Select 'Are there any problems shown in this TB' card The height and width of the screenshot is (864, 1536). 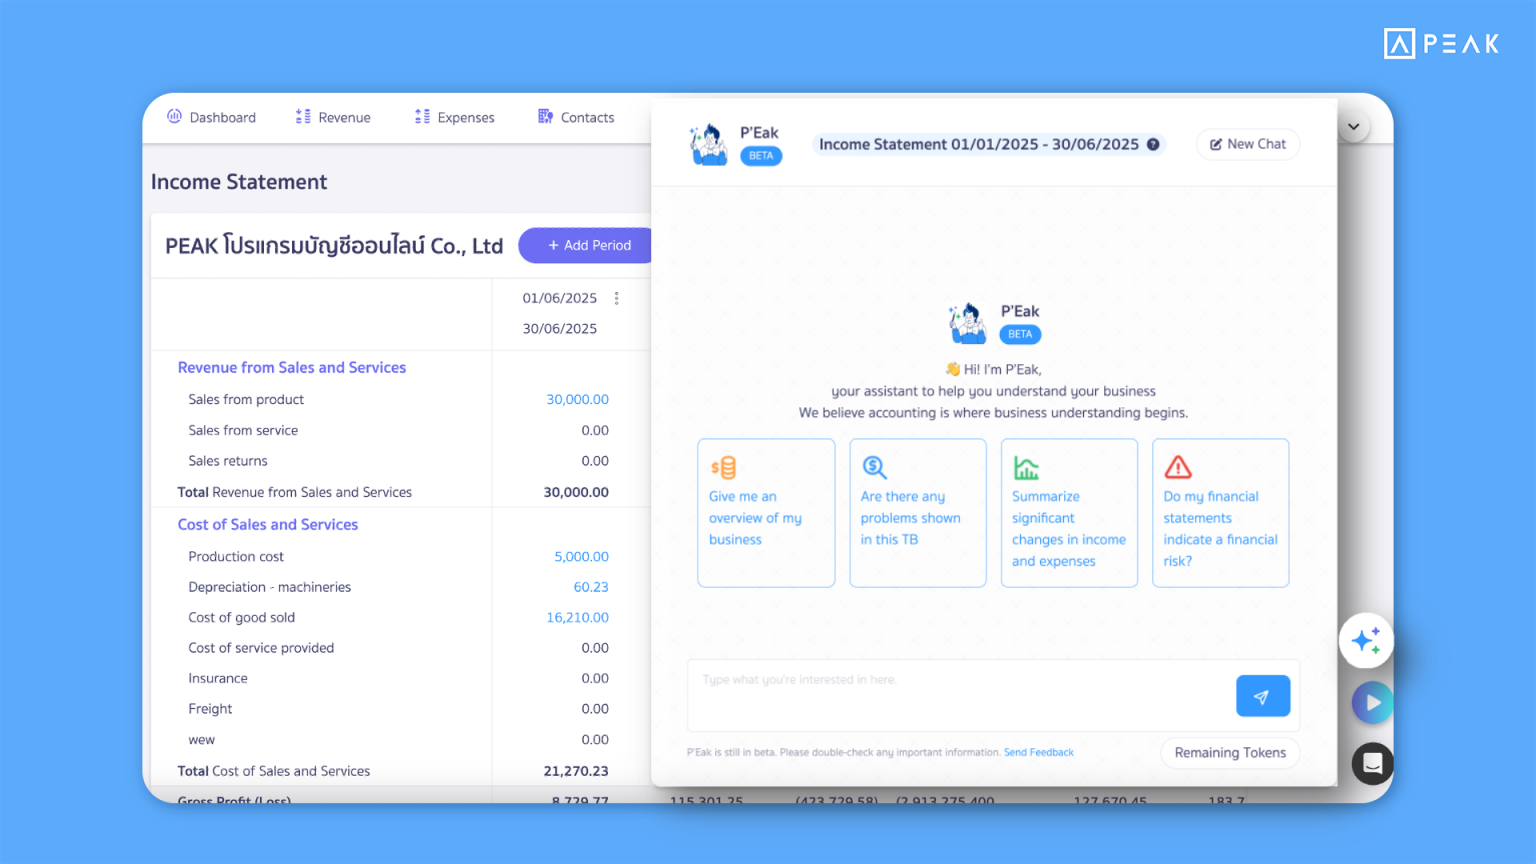coord(918,513)
